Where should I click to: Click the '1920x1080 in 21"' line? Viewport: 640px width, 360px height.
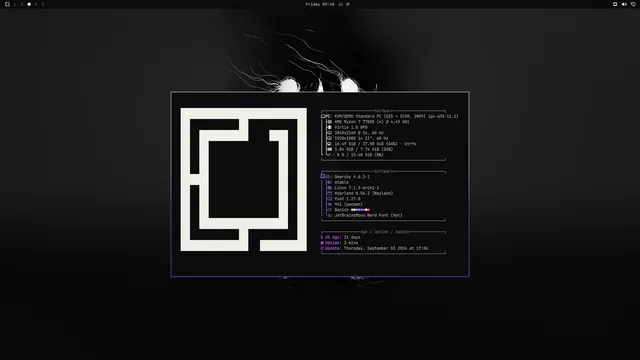tap(361, 138)
